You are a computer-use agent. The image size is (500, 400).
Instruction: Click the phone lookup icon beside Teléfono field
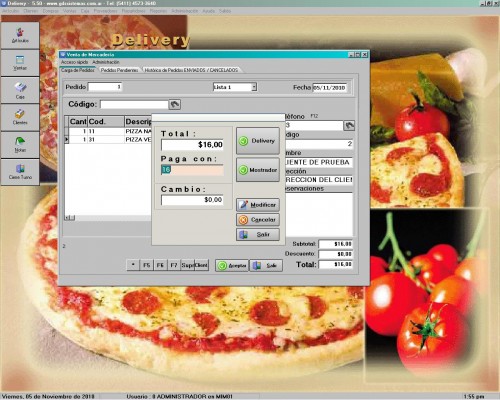pyautogui.click(x=349, y=126)
